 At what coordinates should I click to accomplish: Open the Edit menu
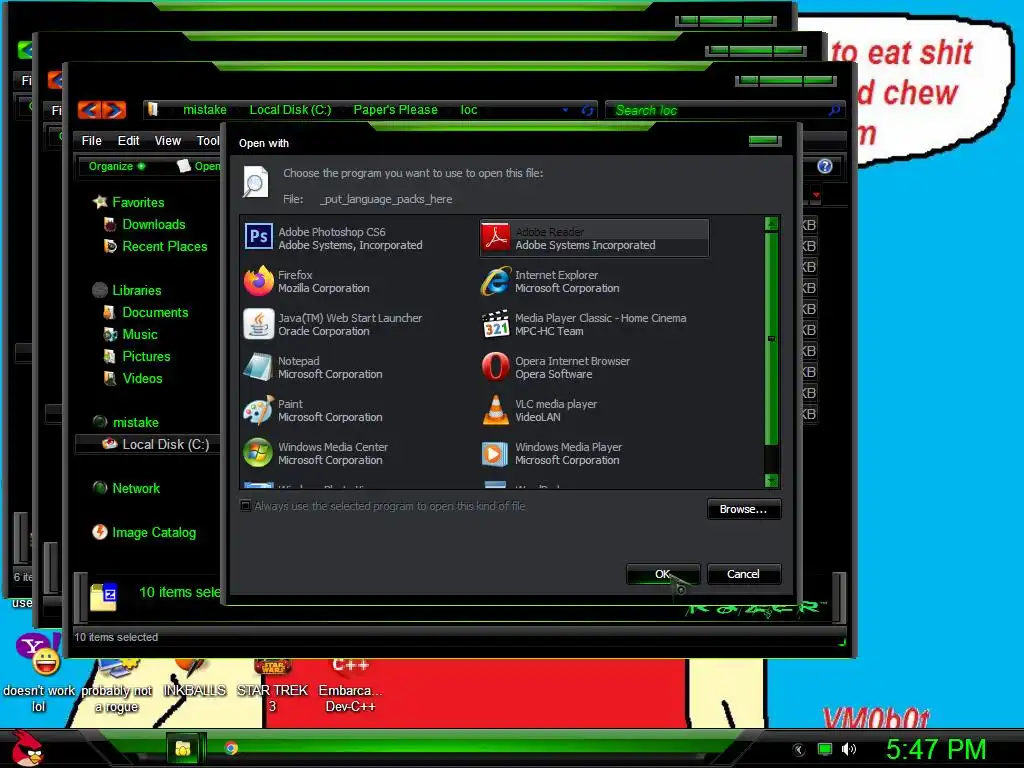coord(128,140)
